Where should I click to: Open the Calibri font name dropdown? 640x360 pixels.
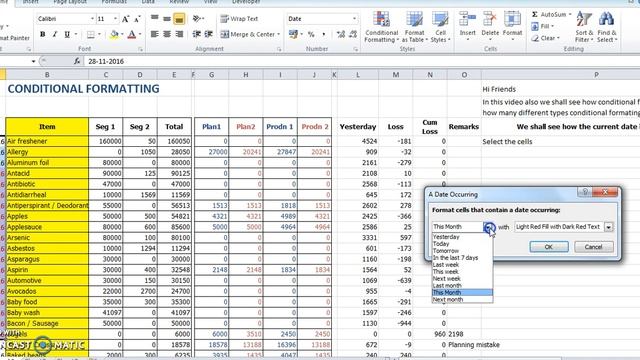tap(92, 19)
